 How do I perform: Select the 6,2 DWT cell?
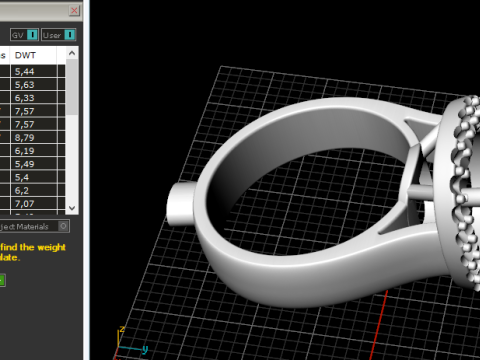pos(34,191)
